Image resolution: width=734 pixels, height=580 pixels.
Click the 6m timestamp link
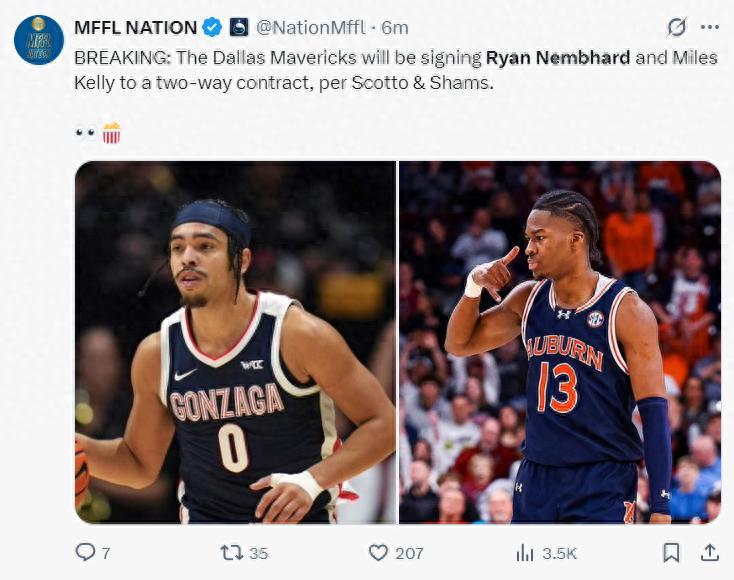click(396, 27)
